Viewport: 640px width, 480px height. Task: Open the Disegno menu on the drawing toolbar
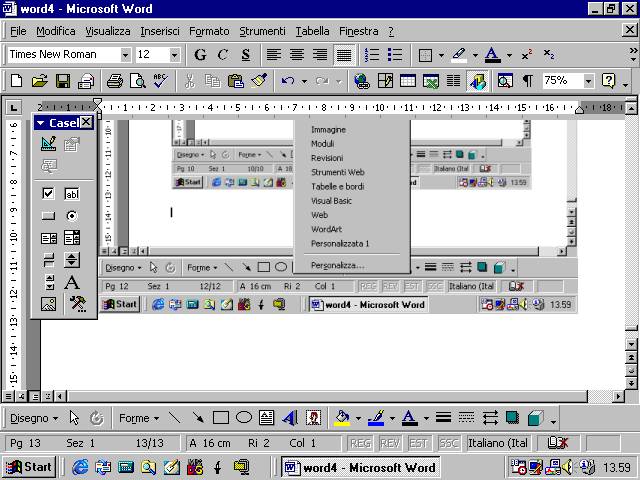(x=34, y=418)
